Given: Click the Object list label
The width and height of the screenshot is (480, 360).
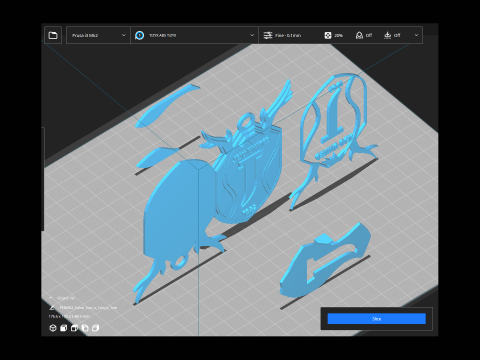Looking at the screenshot, I should click(x=65, y=298).
